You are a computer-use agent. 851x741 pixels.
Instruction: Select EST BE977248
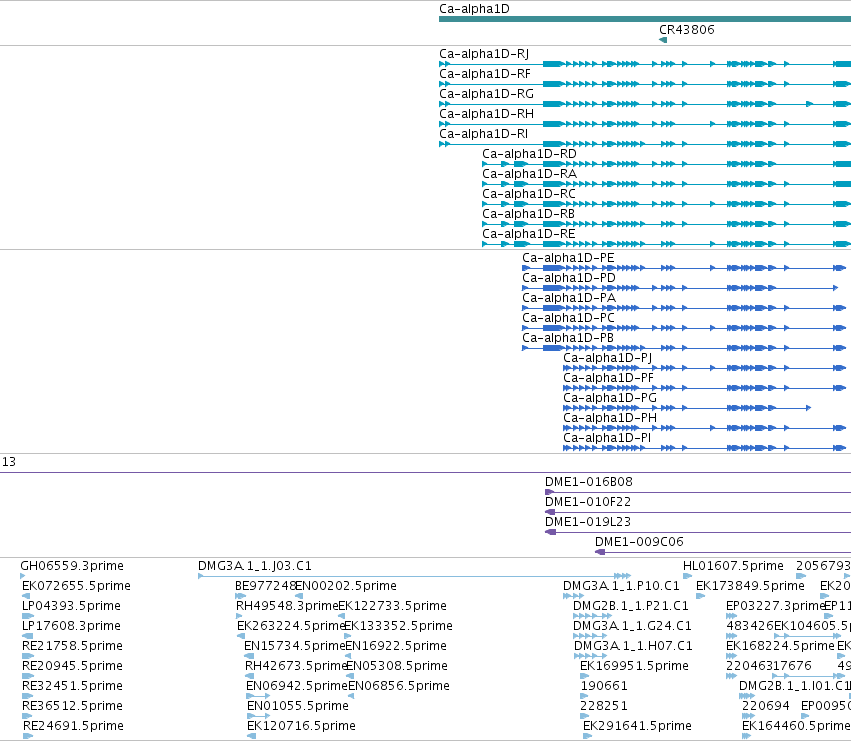point(265,586)
